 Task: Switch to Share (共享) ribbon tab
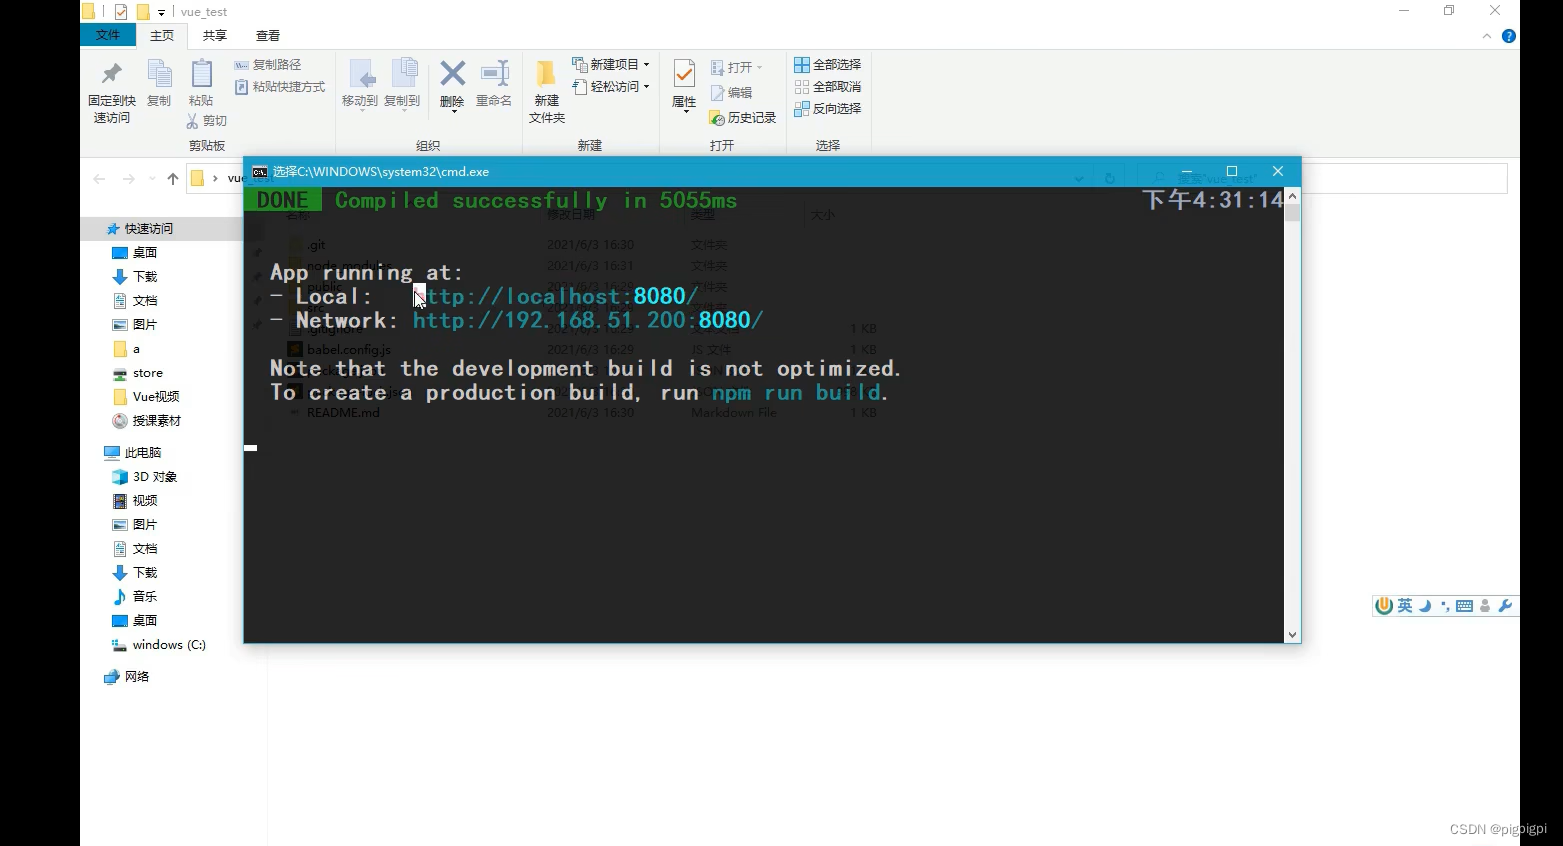tap(215, 35)
